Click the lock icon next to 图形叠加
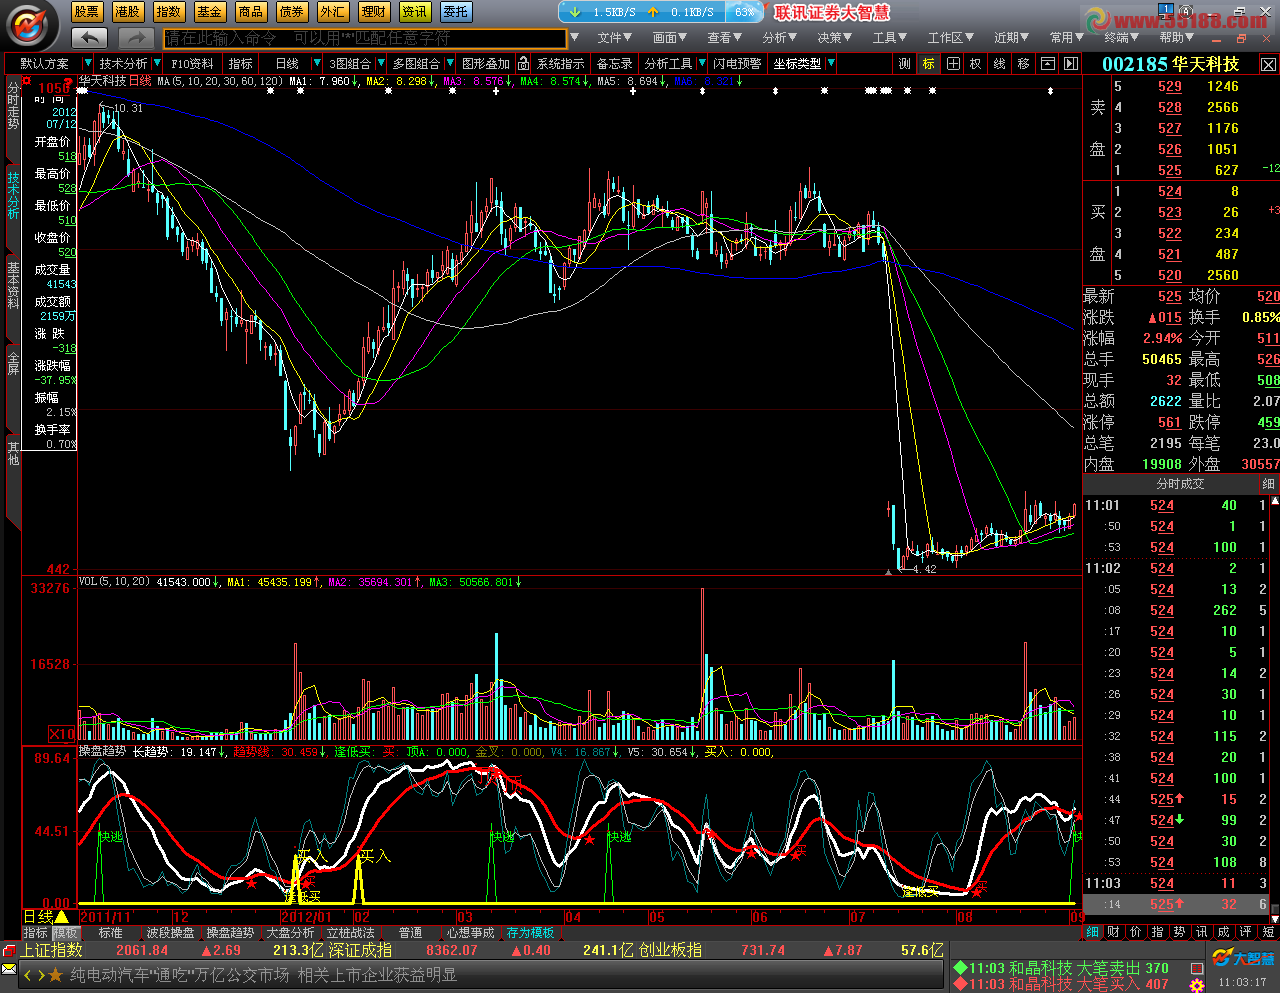Image resolution: width=1280 pixels, height=993 pixels. [x=523, y=63]
